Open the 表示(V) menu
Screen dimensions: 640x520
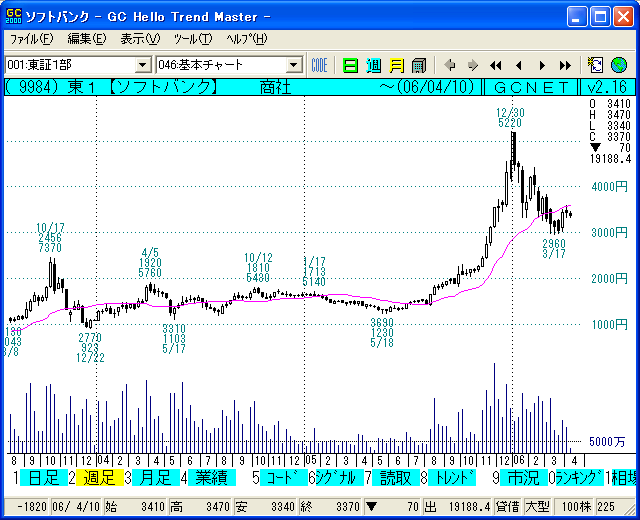coord(139,39)
